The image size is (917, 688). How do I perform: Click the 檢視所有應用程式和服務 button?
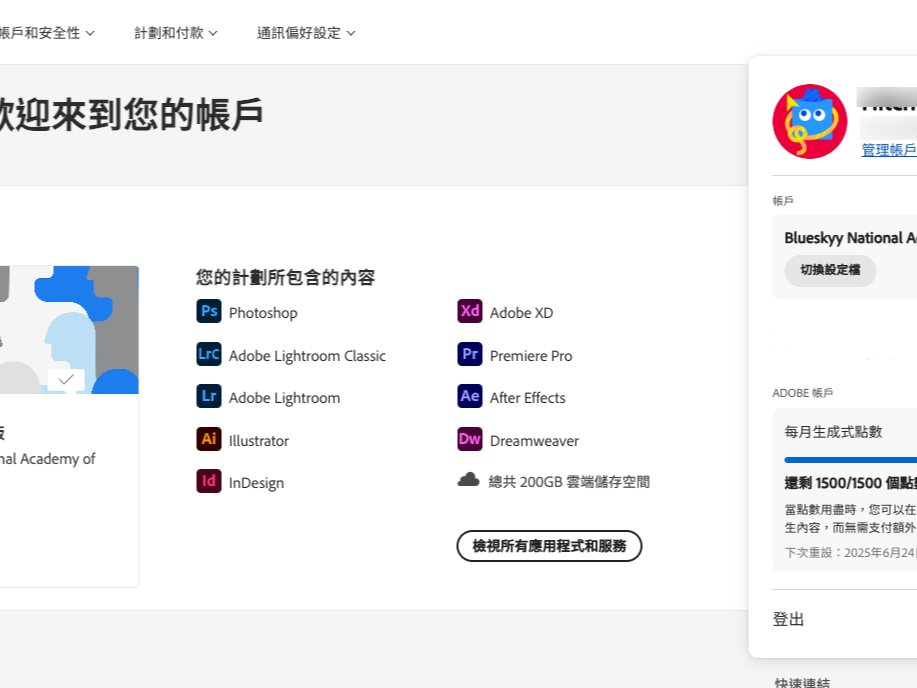549,546
